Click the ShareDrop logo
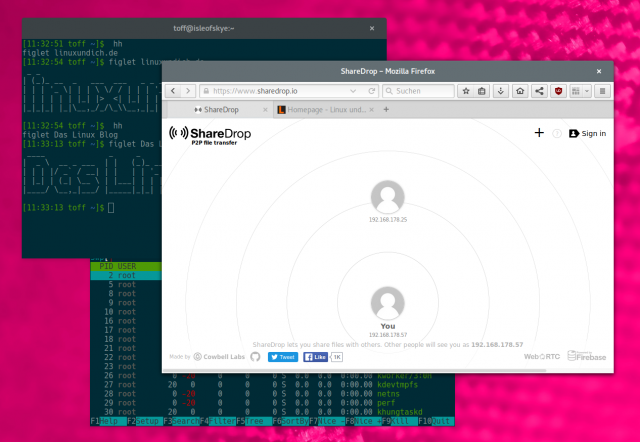 click(x=210, y=135)
